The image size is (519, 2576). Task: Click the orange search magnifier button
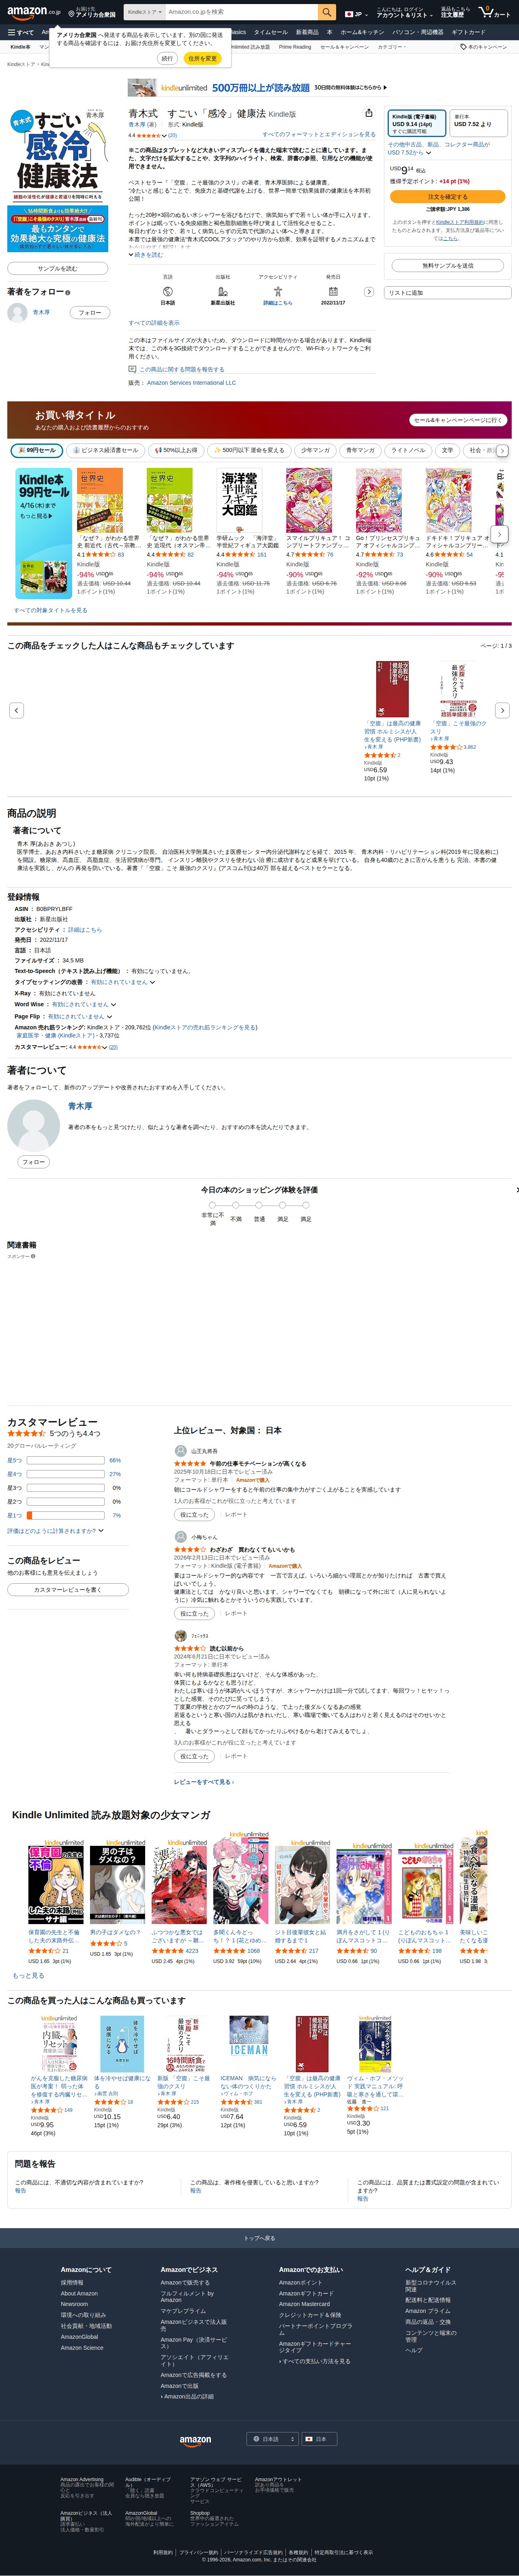[x=327, y=12]
